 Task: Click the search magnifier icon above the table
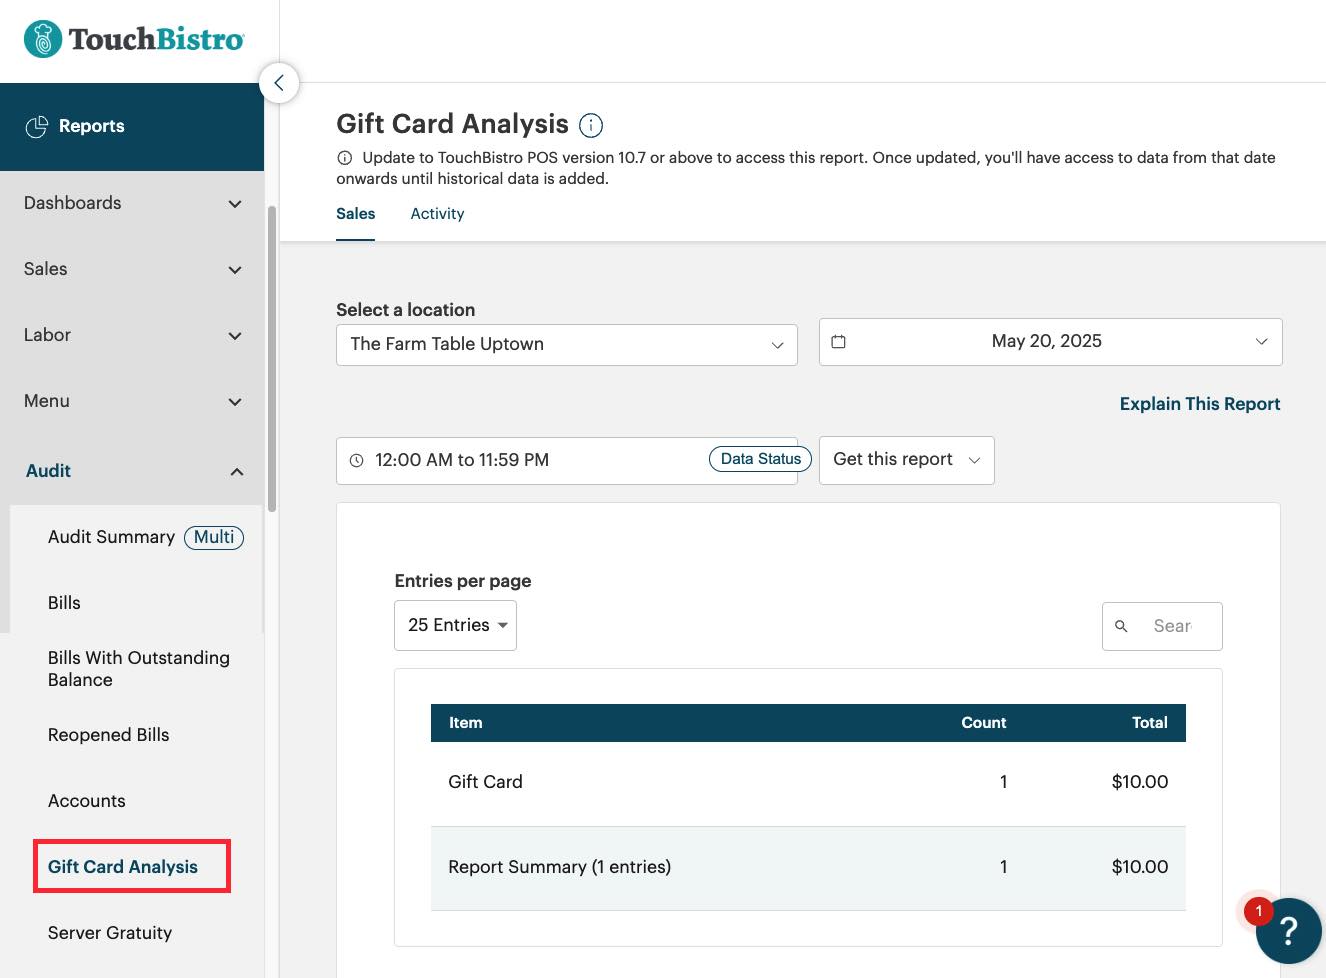(x=1121, y=626)
